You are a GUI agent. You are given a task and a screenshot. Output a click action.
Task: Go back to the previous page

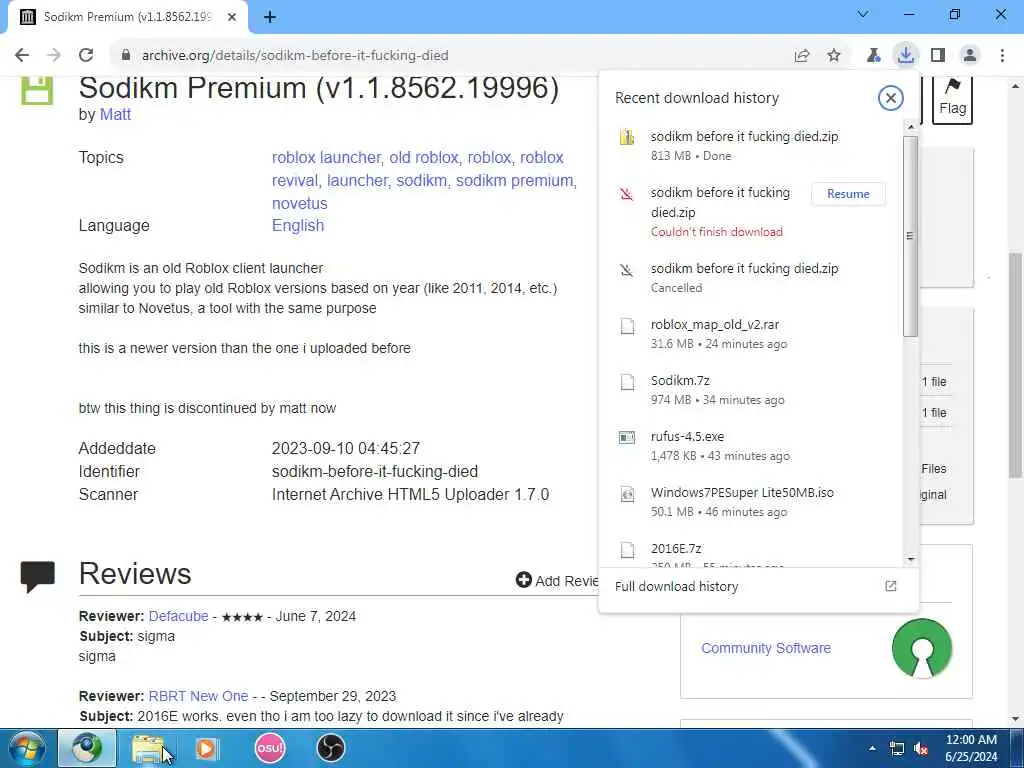click(x=22, y=56)
